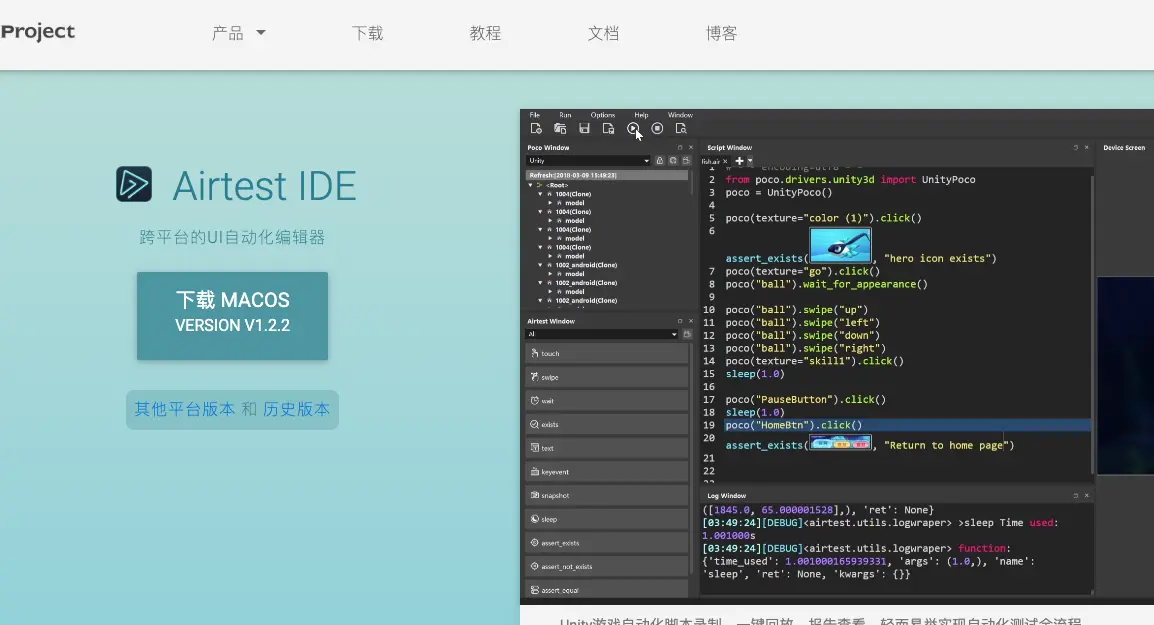Click the Project logo text

38,32
